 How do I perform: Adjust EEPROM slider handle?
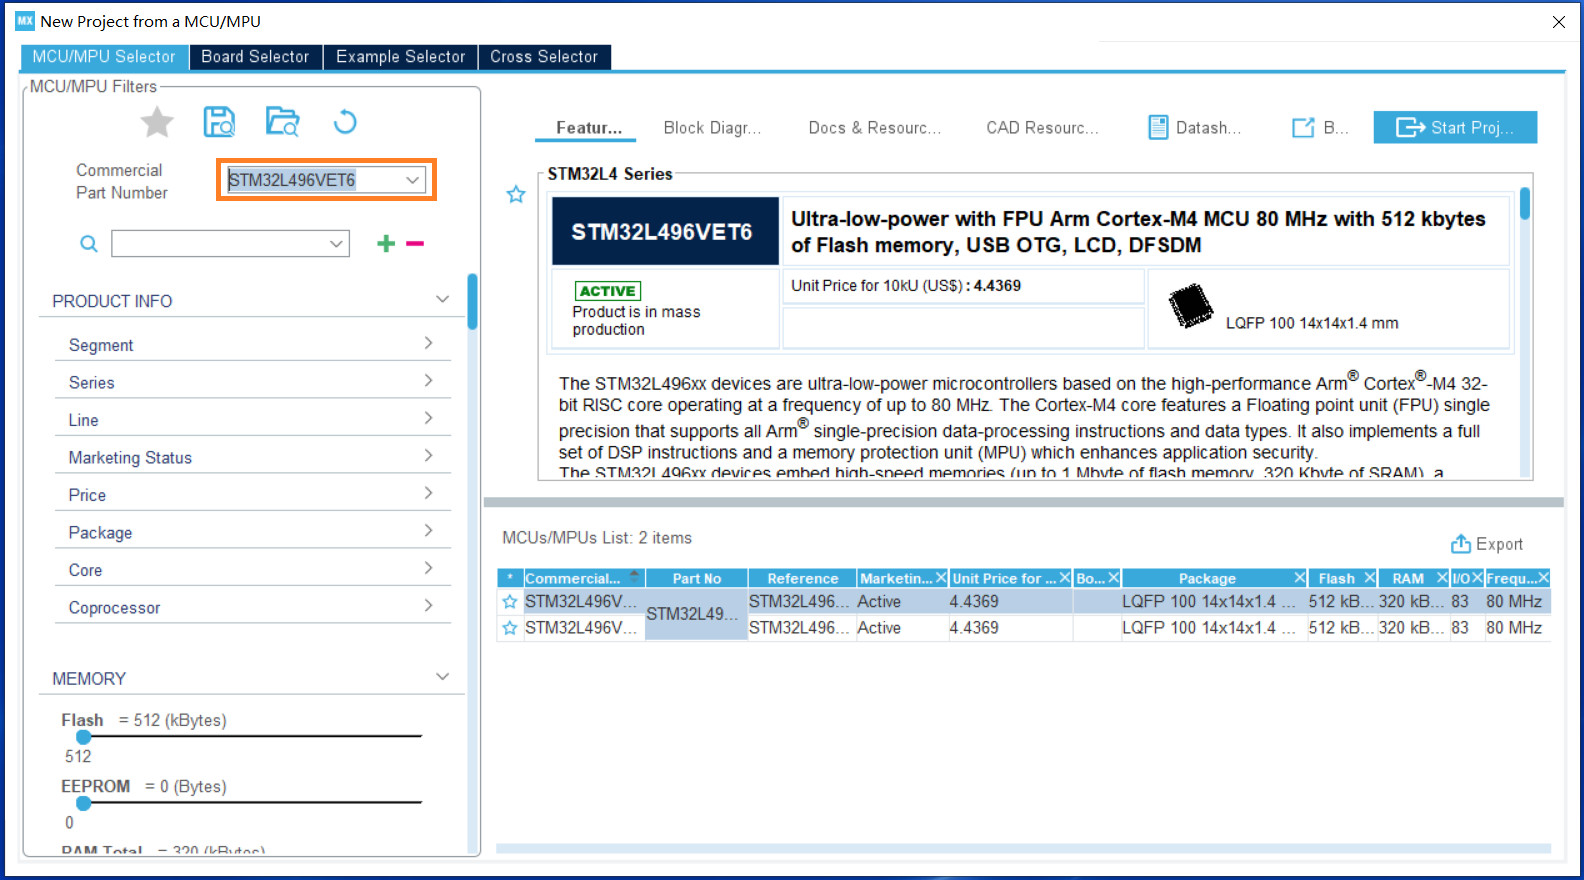pyautogui.click(x=84, y=803)
